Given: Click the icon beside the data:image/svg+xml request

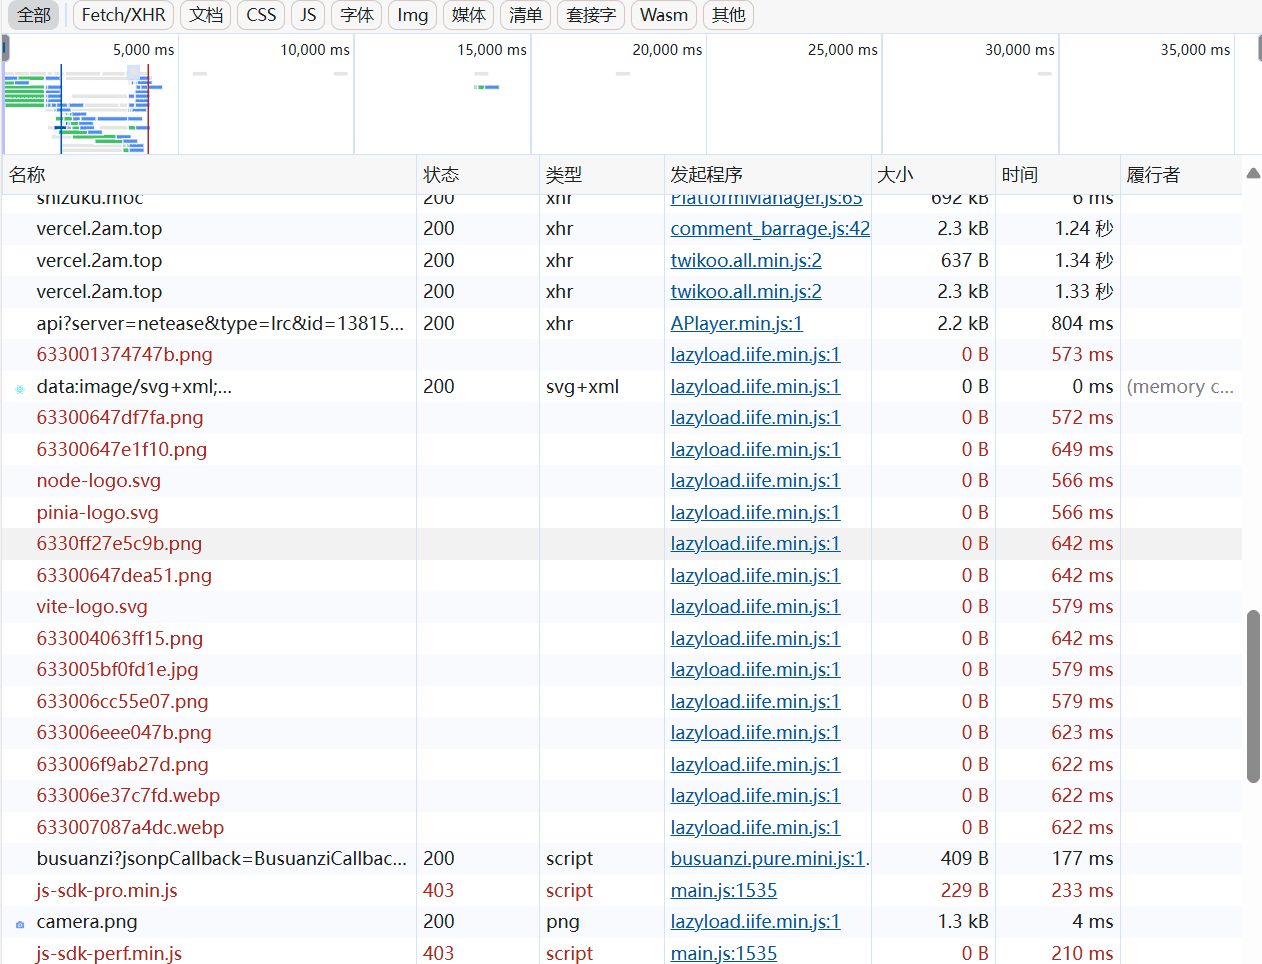Looking at the screenshot, I should tap(20, 388).
